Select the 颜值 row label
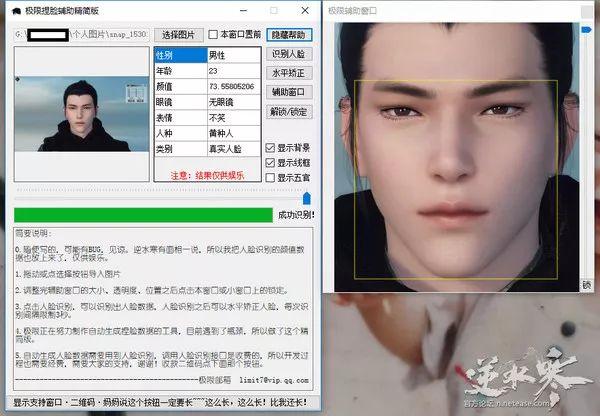Image resolution: width=600 pixels, height=416 pixels. coord(181,86)
